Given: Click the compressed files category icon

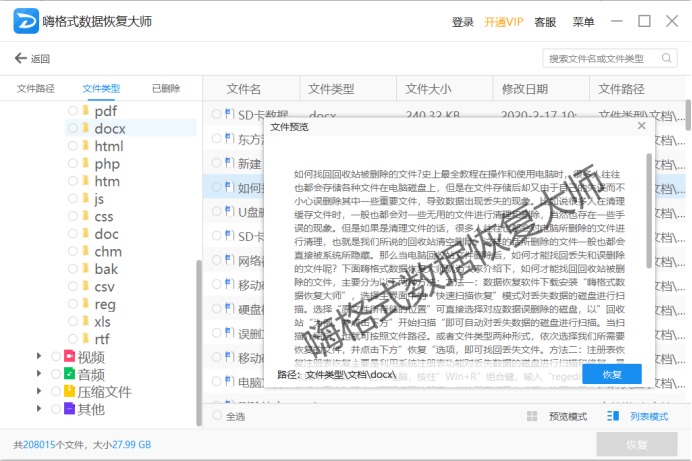Looking at the screenshot, I should (x=69, y=391).
